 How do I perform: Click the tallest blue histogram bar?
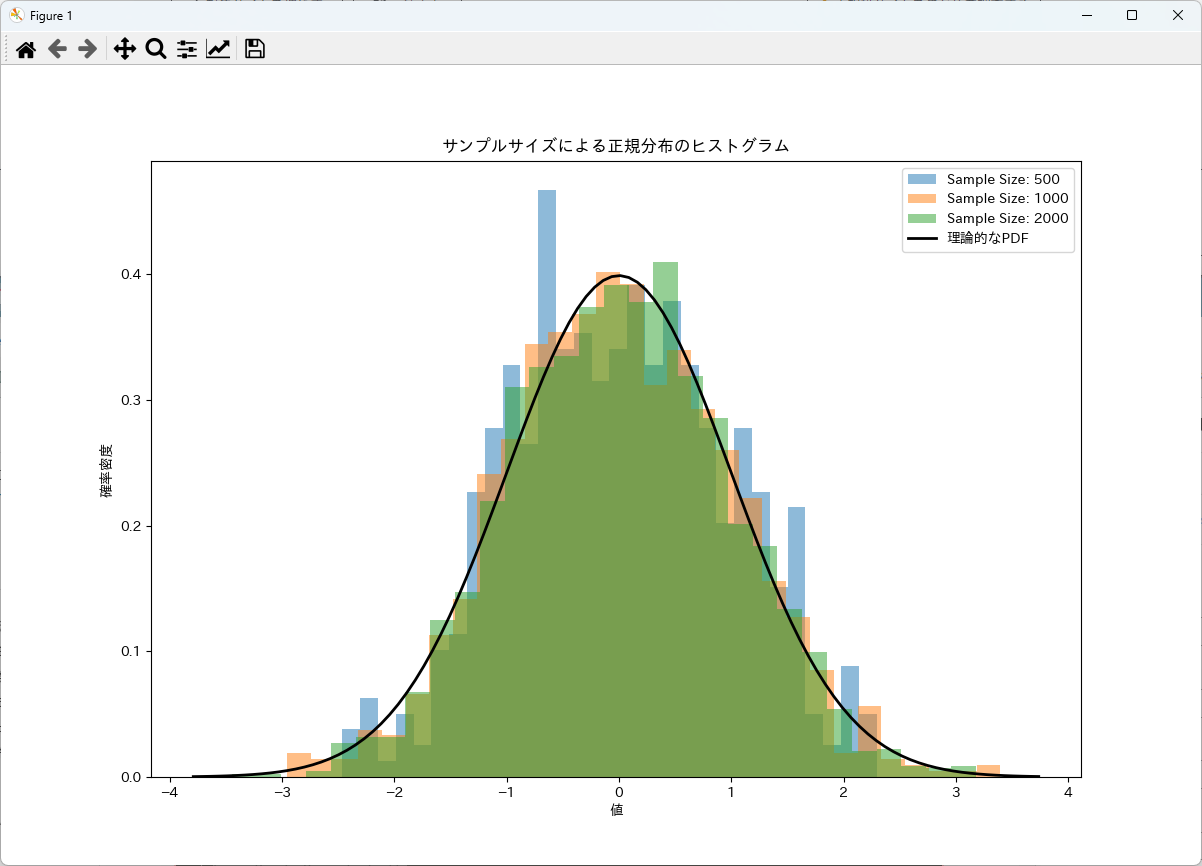(x=547, y=260)
